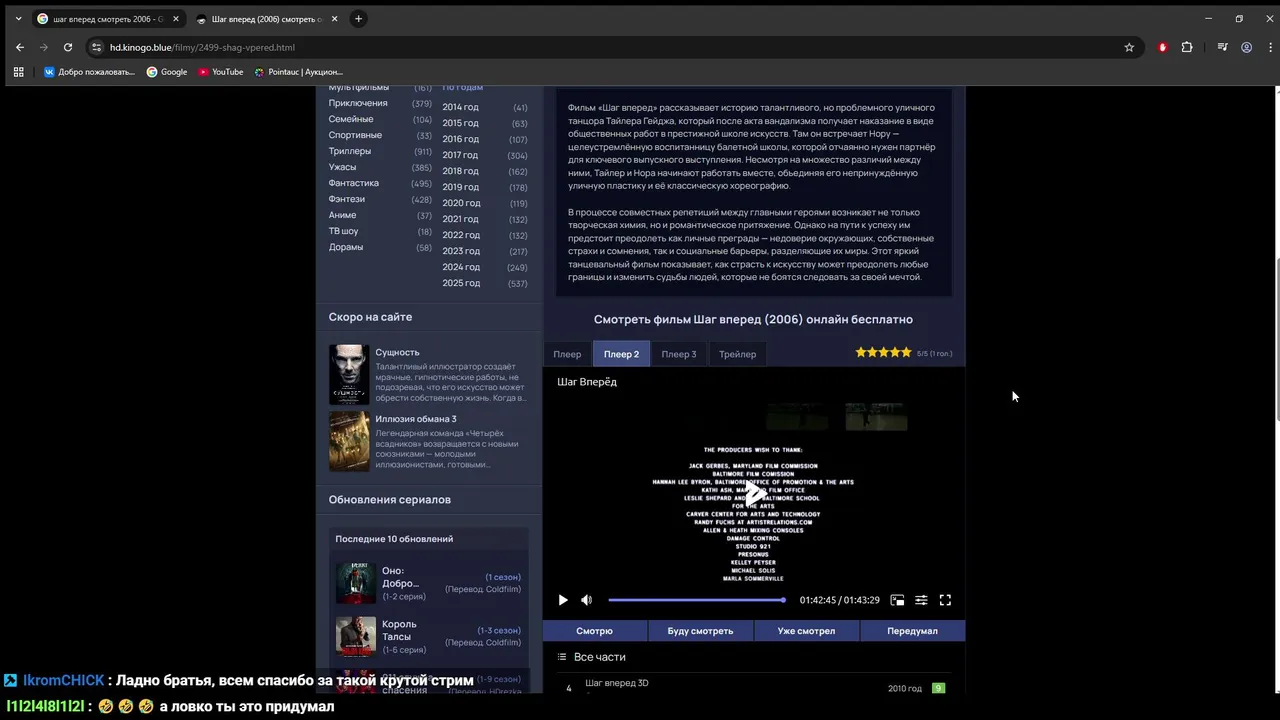Select the 'Трейлер' tab
The height and width of the screenshot is (720, 1280).
[x=738, y=354]
